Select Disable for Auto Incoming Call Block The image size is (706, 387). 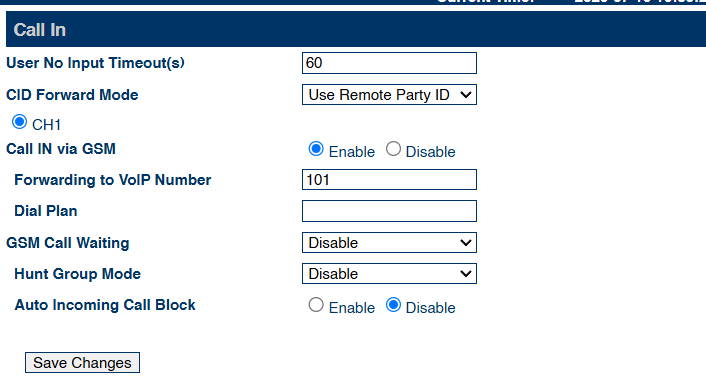click(393, 305)
